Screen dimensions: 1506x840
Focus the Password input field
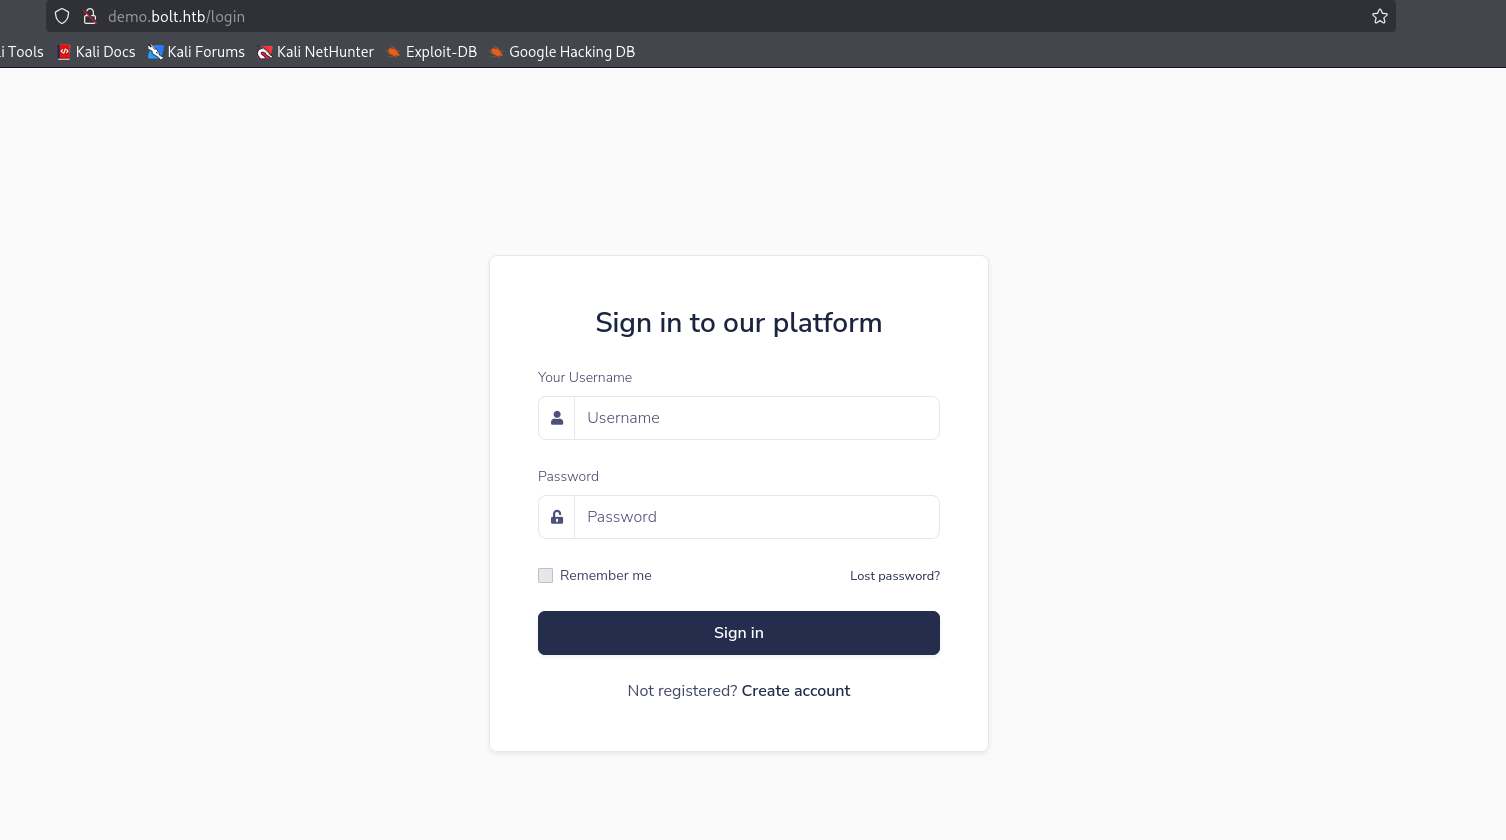click(756, 517)
